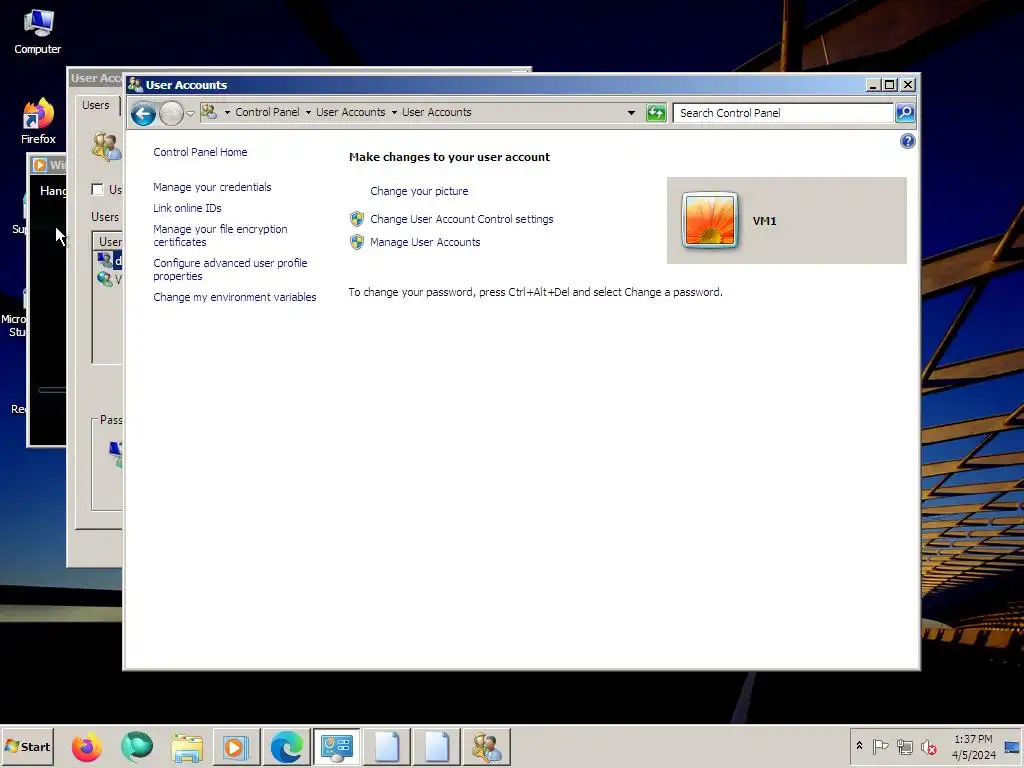
Task: Expand arrow after first User Accounts breadcrumb
Action: coord(394,112)
